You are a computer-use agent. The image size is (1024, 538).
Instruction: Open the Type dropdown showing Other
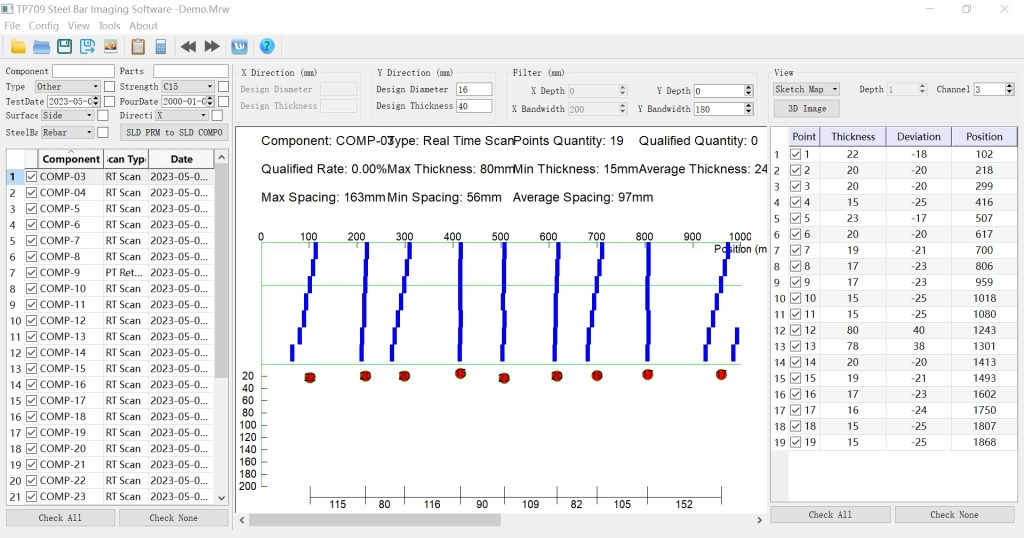[x=67, y=86]
